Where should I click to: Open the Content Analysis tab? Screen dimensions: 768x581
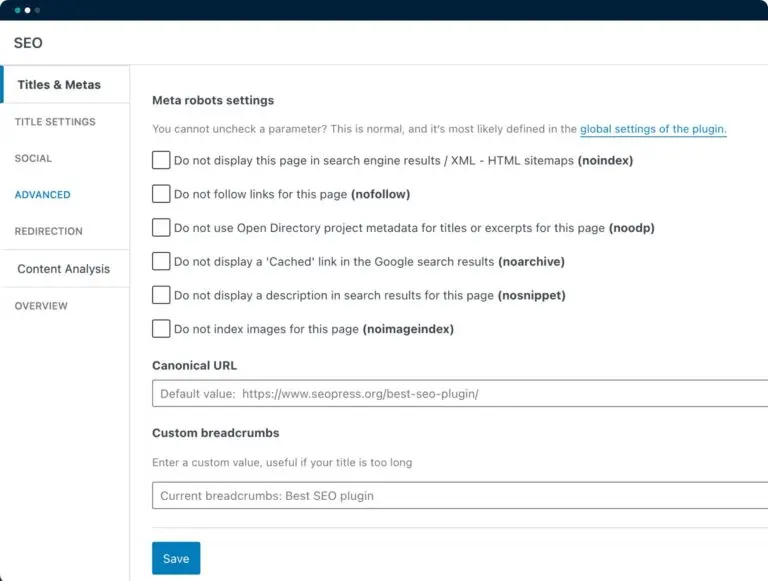tap(63, 269)
